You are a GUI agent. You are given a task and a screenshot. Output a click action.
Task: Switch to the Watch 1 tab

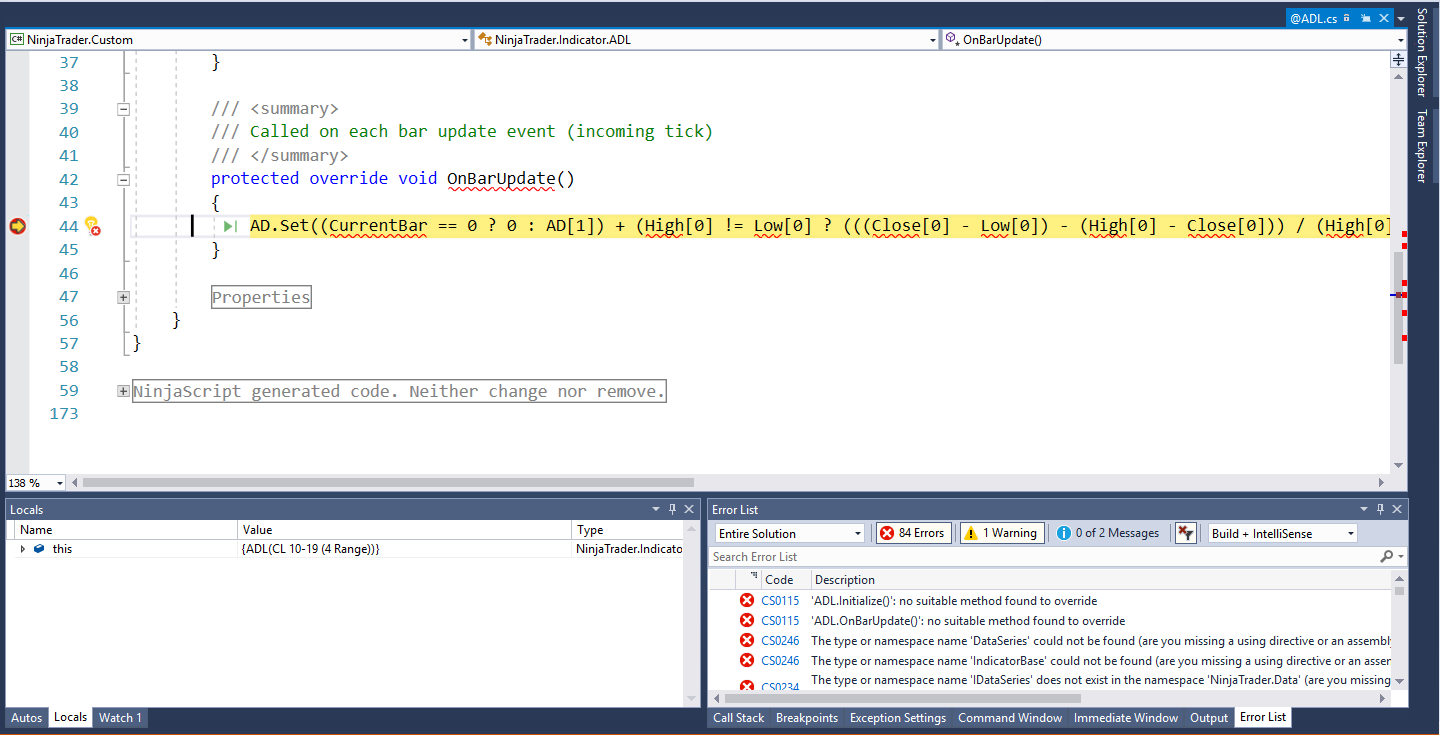(x=119, y=717)
